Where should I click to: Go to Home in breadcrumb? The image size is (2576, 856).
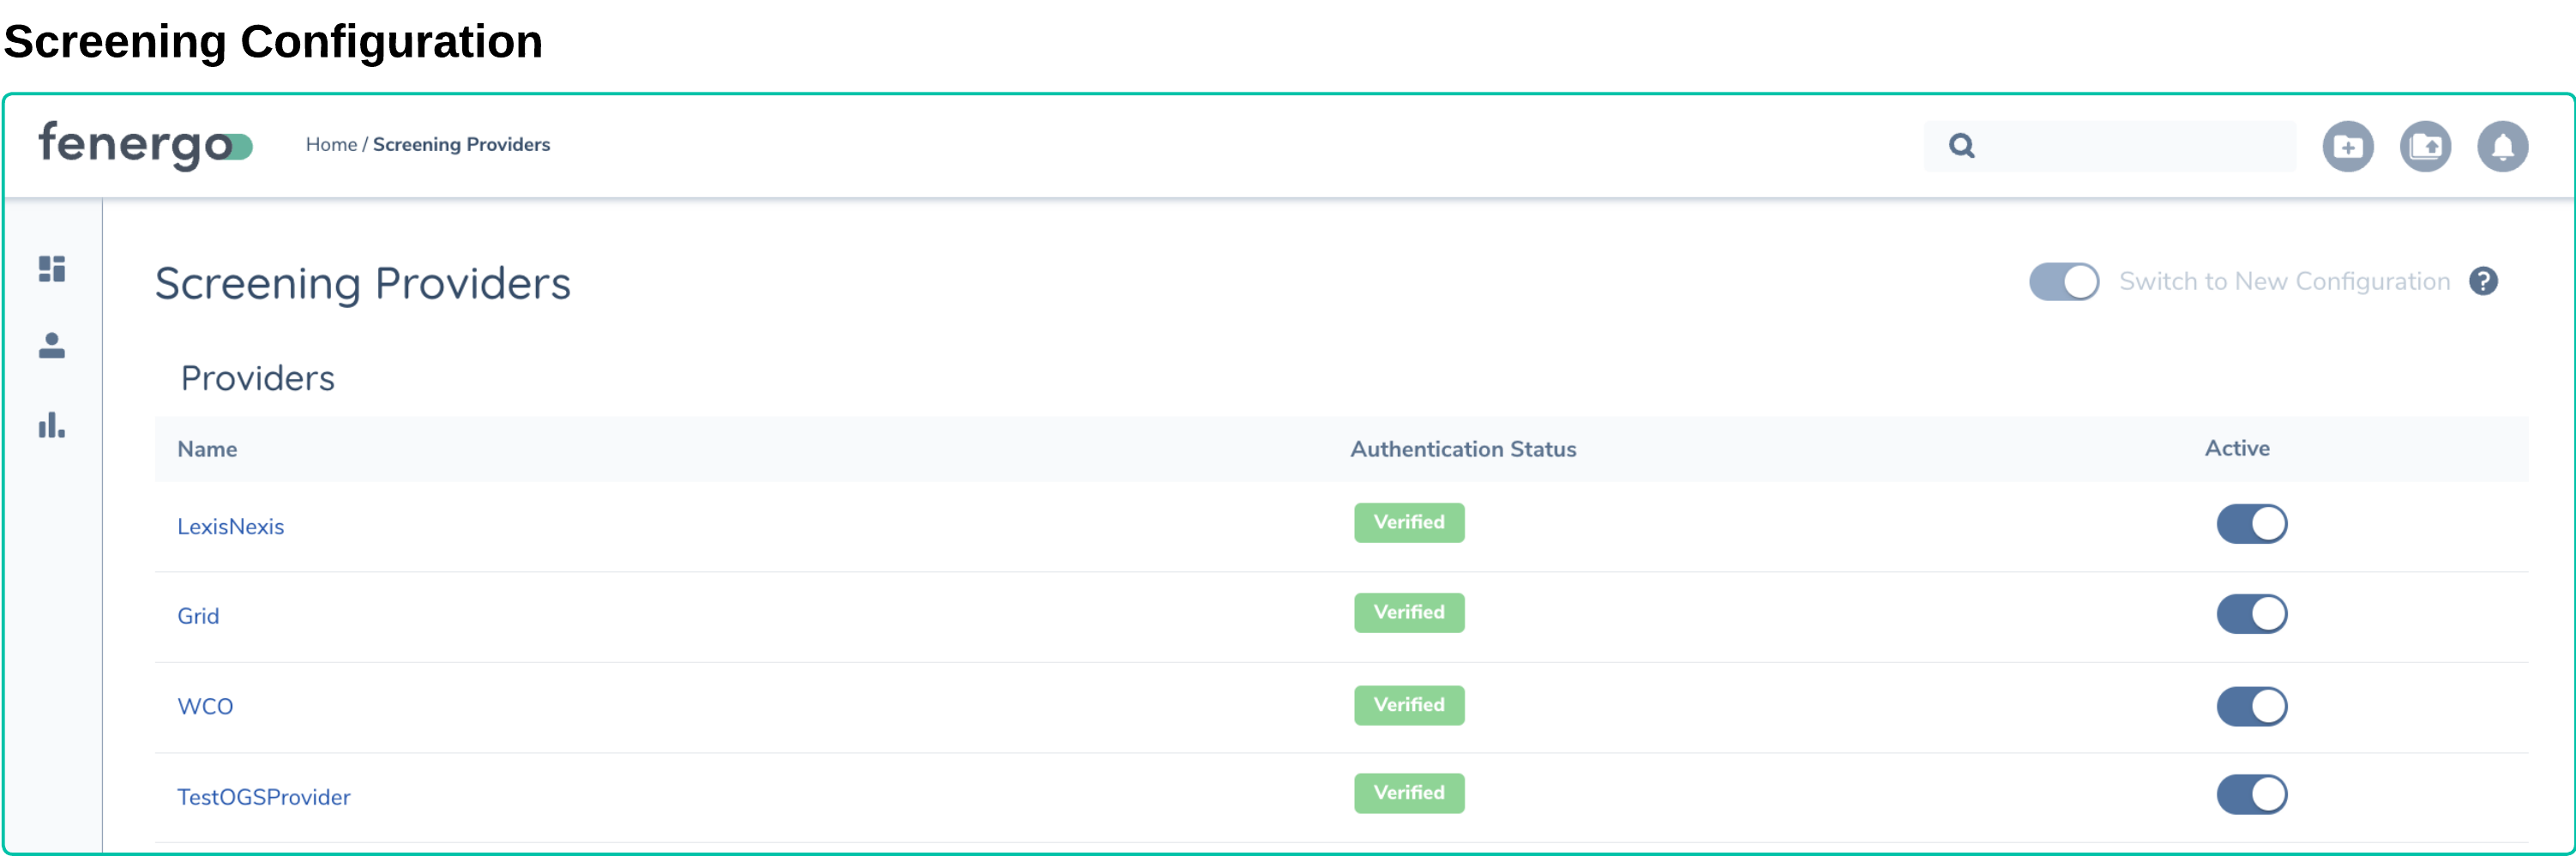click(x=331, y=145)
